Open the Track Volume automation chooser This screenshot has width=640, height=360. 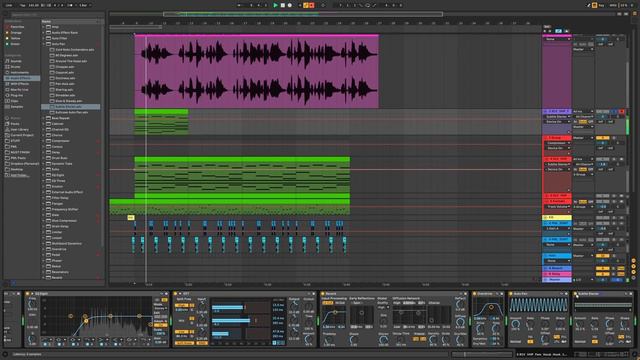(558, 207)
